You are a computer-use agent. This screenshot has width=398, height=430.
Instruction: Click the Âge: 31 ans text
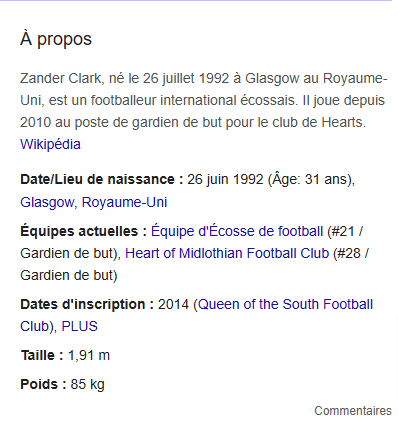tap(310, 179)
